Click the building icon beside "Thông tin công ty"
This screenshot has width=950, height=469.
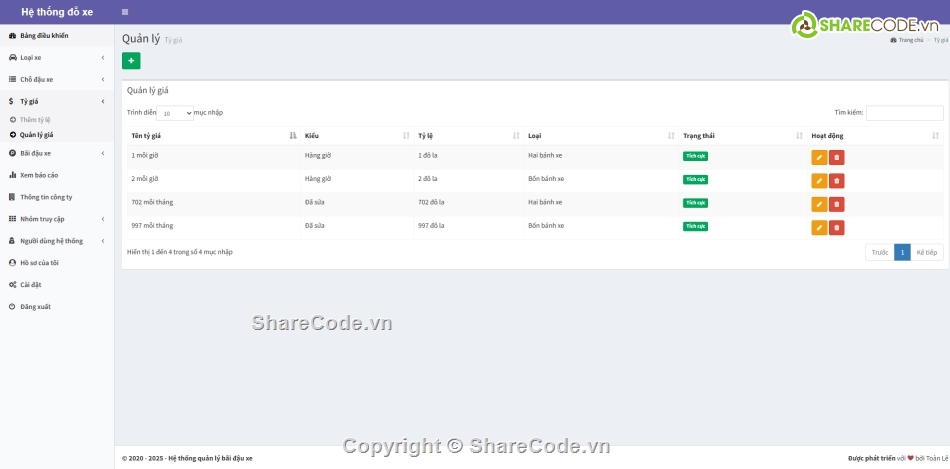(x=12, y=197)
